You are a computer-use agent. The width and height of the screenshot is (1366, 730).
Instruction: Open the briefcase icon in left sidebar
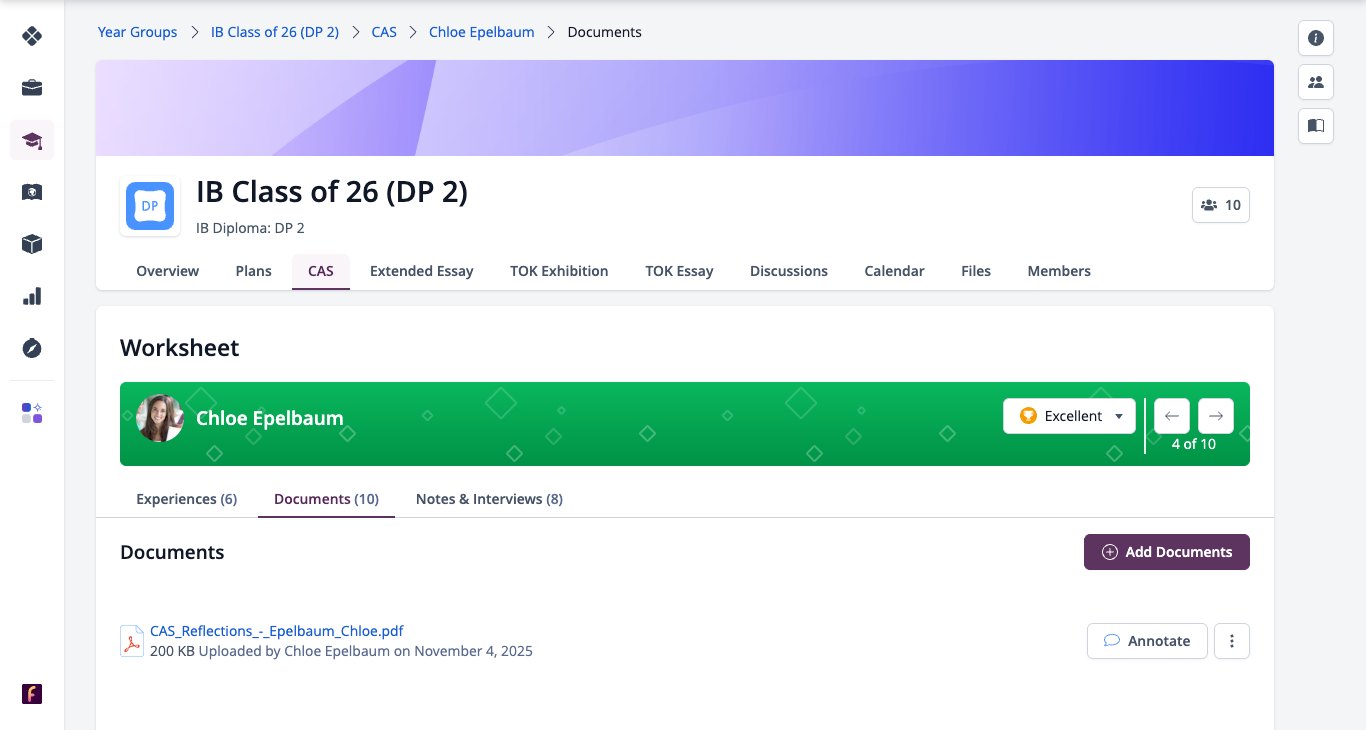(x=32, y=88)
